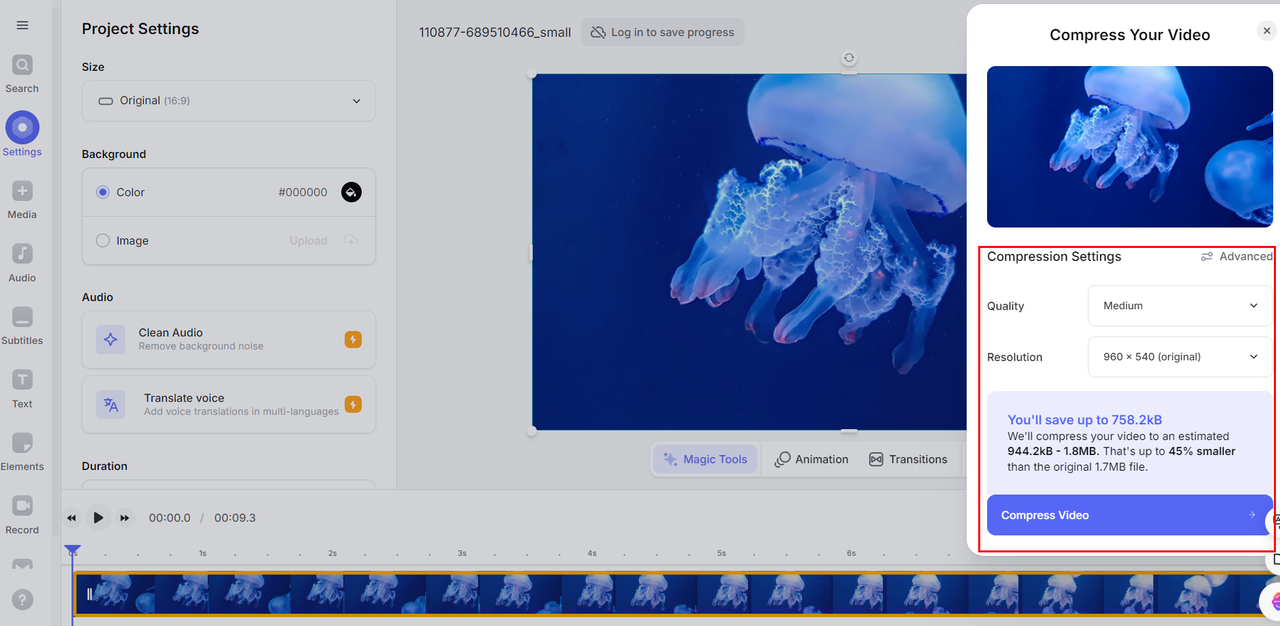Image resolution: width=1280 pixels, height=626 pixels.
Task: Click the Translate voice icon
Action: (111, 405)
